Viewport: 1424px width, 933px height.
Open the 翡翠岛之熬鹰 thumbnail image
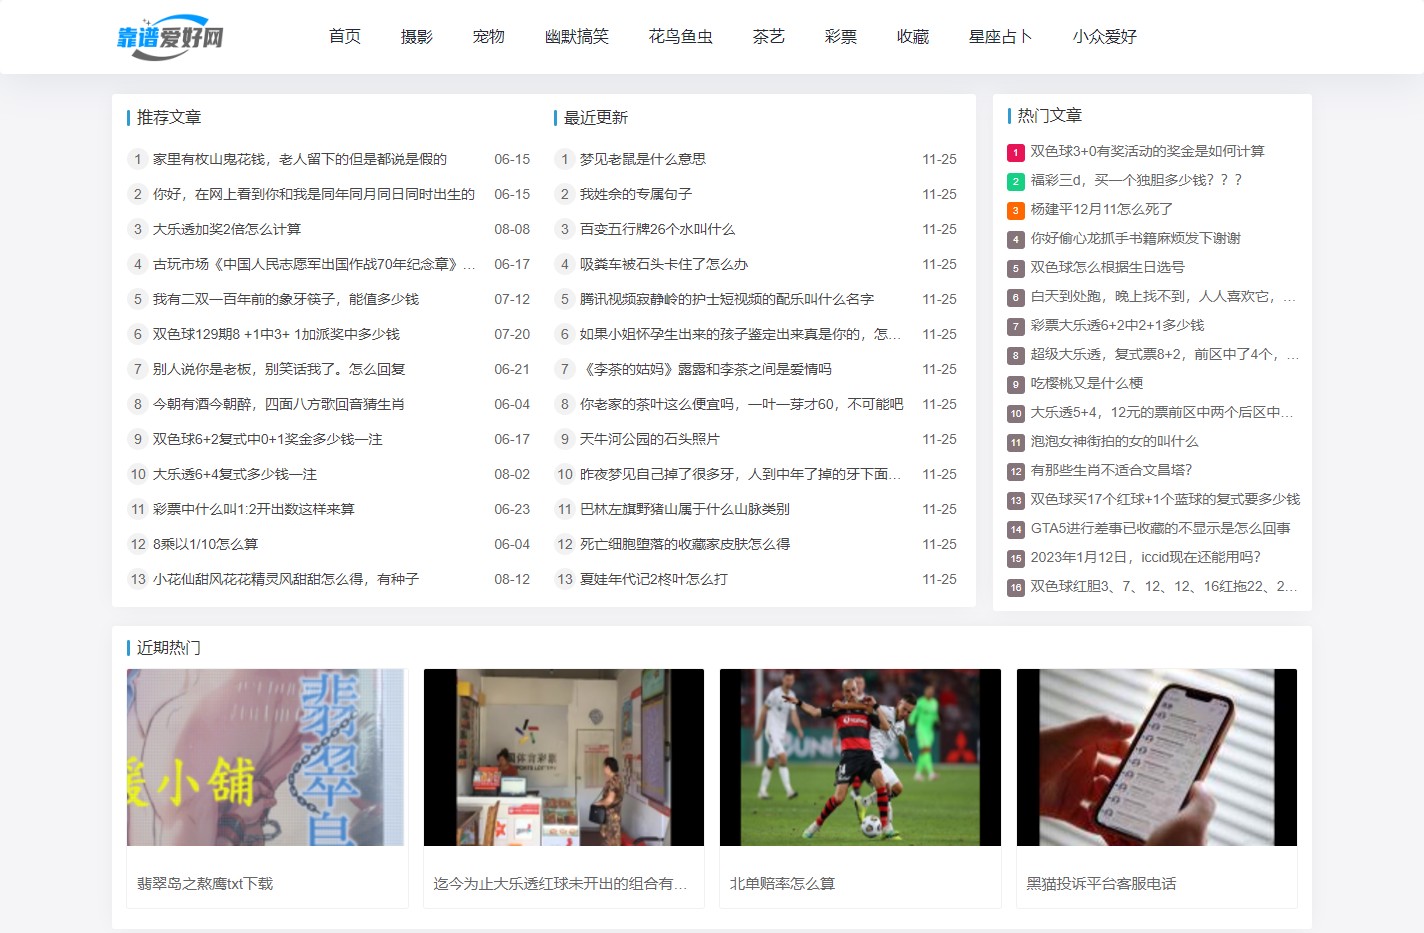pos(267,757)
